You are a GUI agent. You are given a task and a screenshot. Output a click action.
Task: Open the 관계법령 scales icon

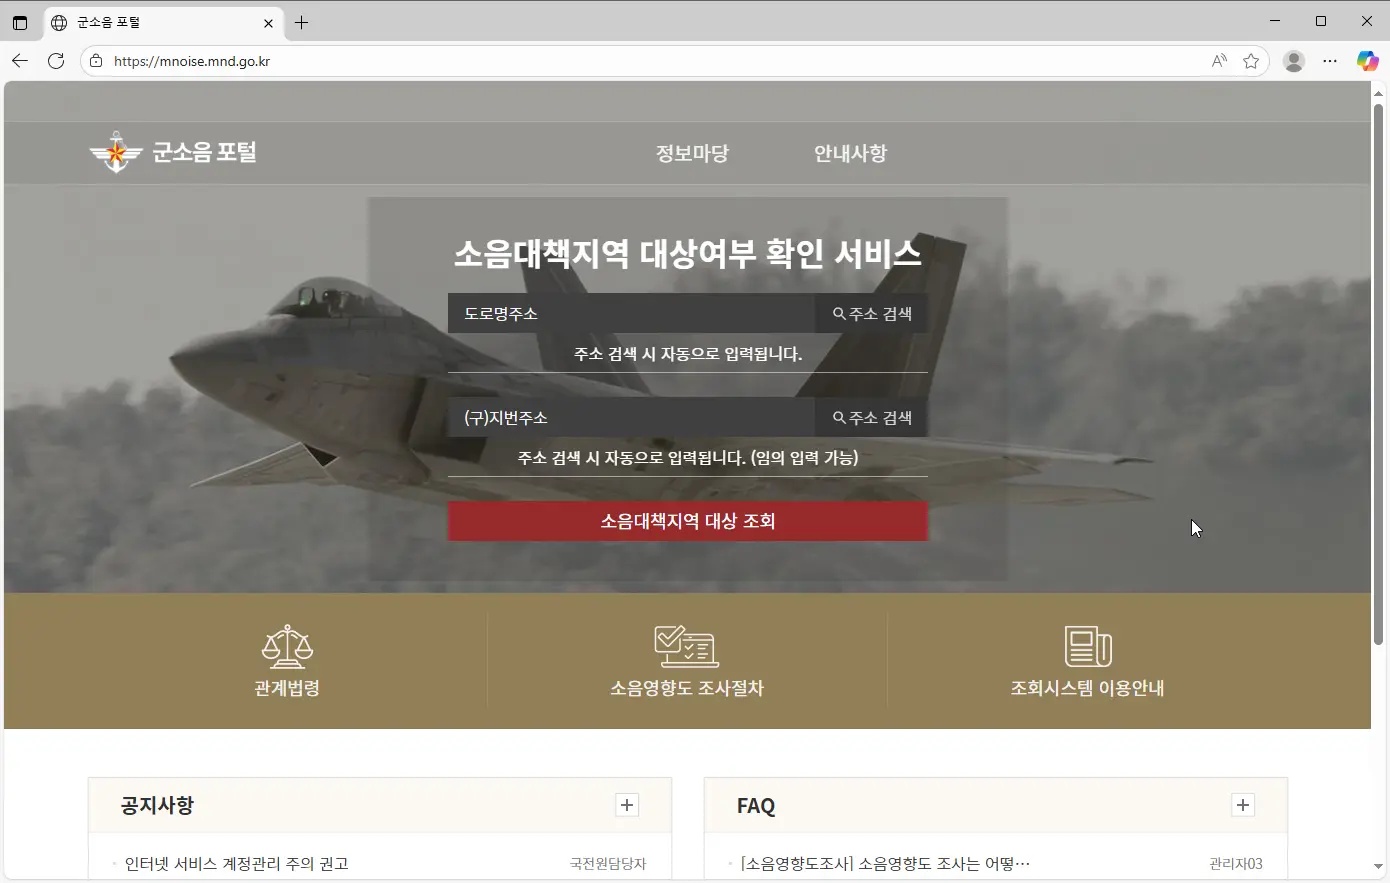coord(287,647)
